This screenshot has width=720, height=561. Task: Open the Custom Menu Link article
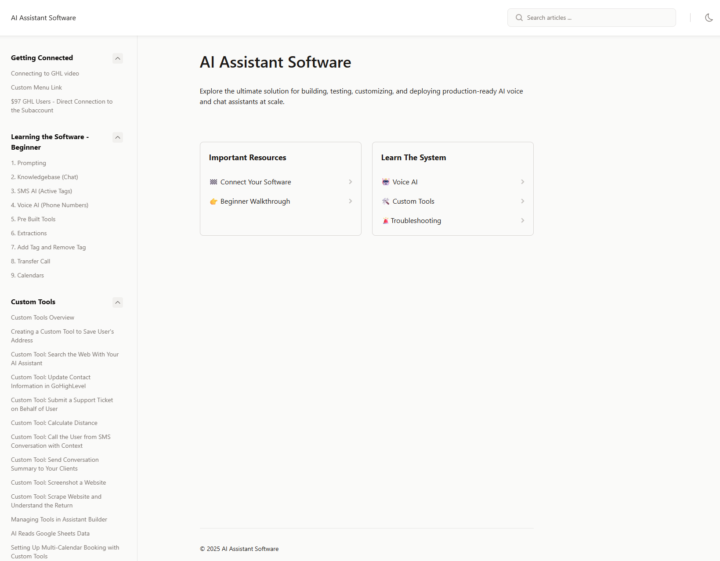tap(36, 87)
